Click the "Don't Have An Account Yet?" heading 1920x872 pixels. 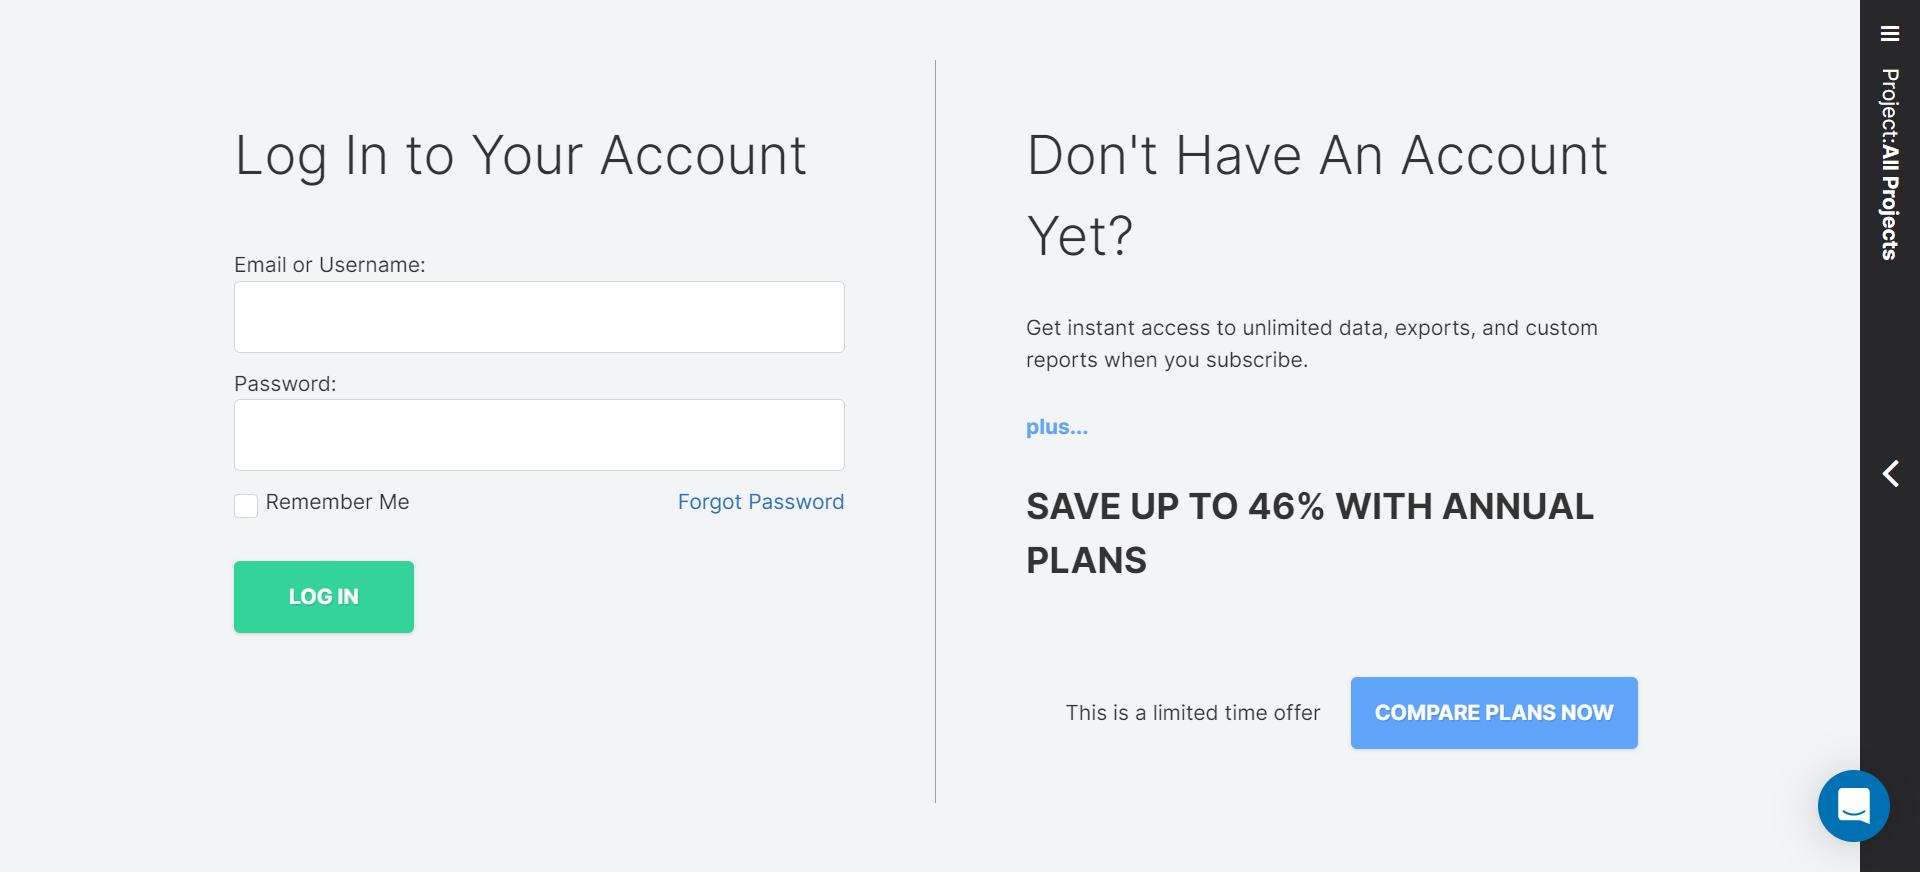coord(1316,194)
